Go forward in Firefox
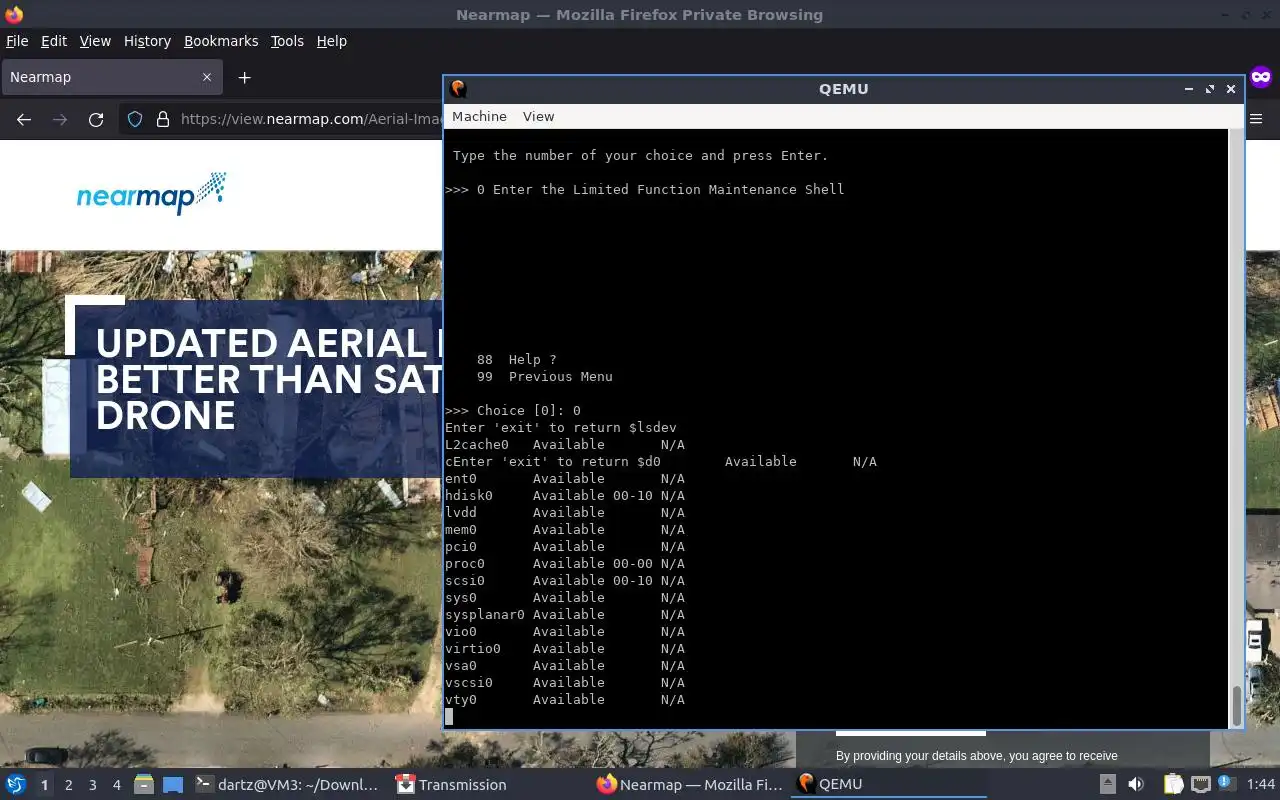1280x800 pixels. pyautogui.click(x=60, y=119)
